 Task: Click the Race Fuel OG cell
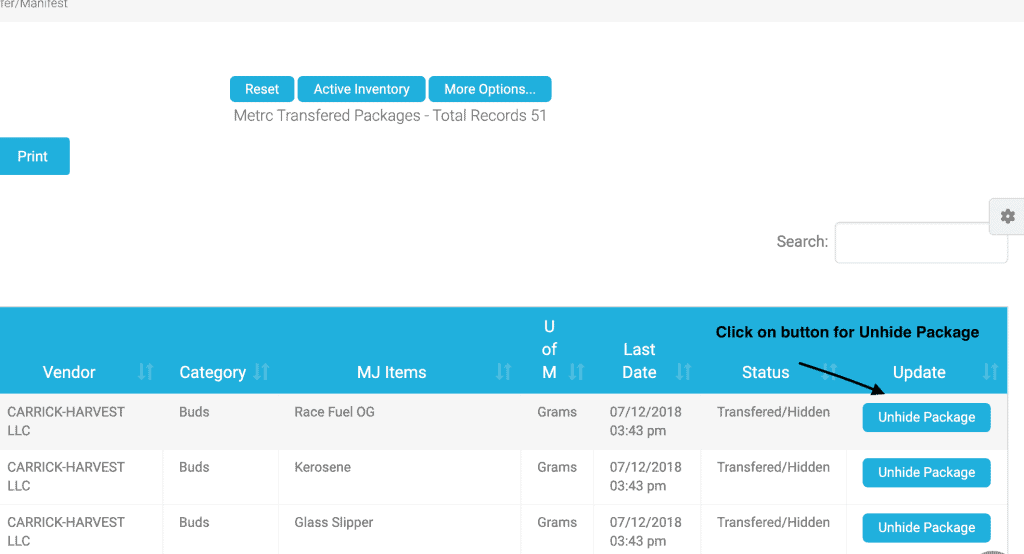point(334,412)
